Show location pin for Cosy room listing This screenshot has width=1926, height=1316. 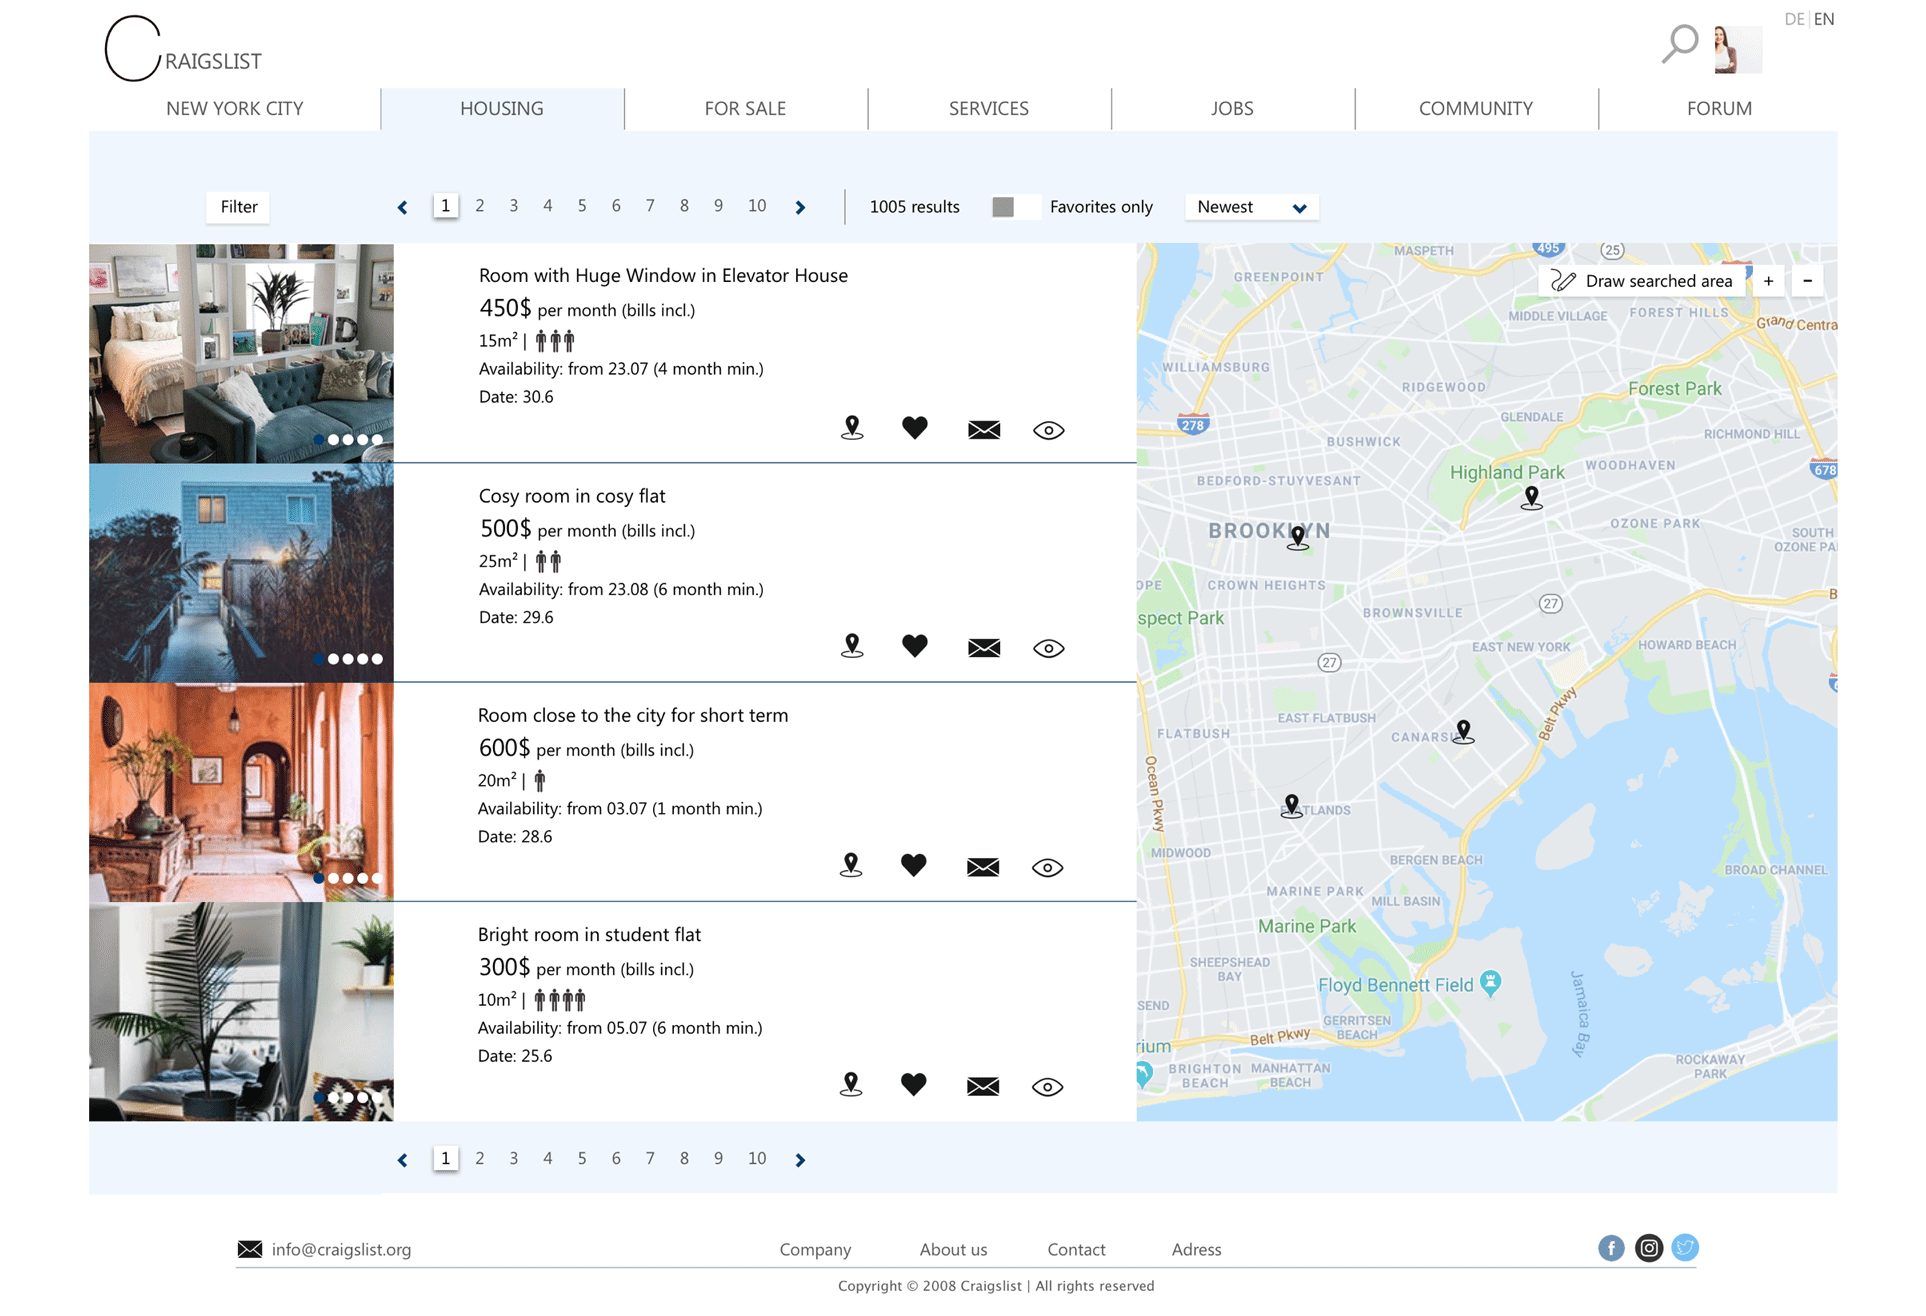coord(852,646)
